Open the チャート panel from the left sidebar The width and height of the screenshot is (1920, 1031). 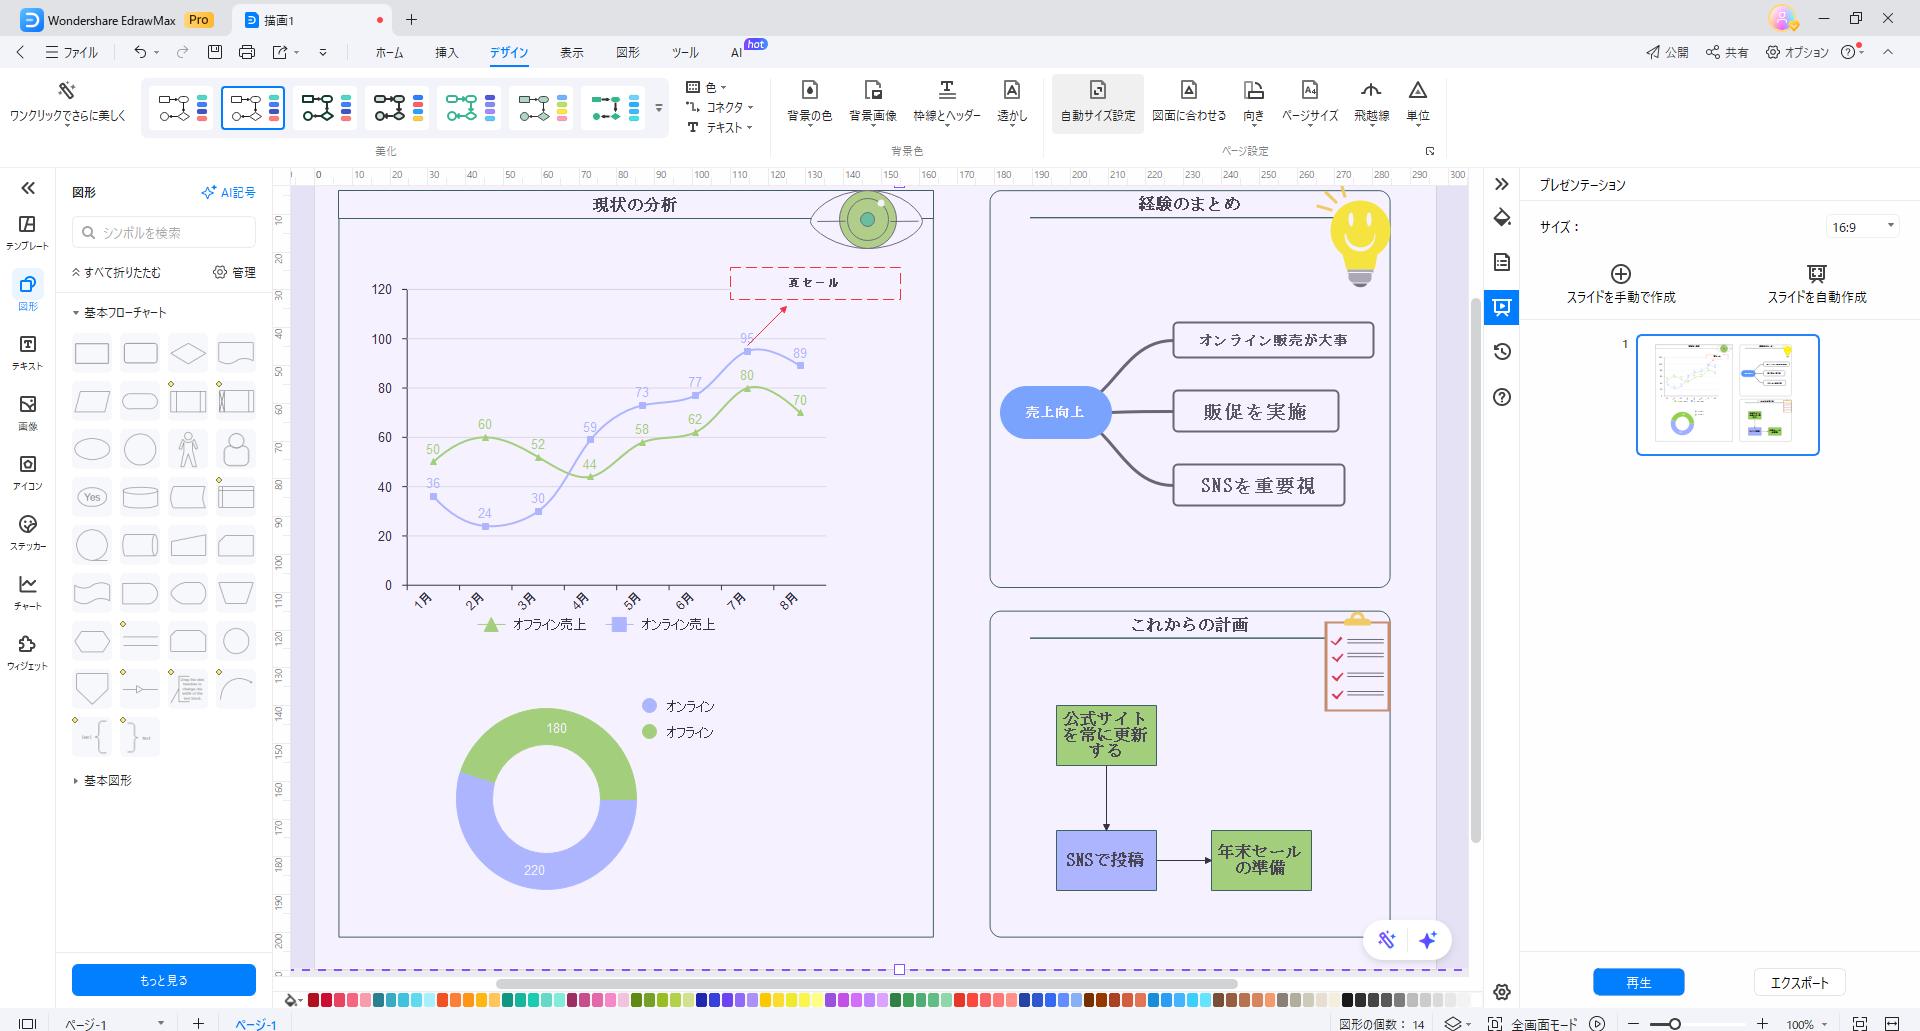(27, 589)
